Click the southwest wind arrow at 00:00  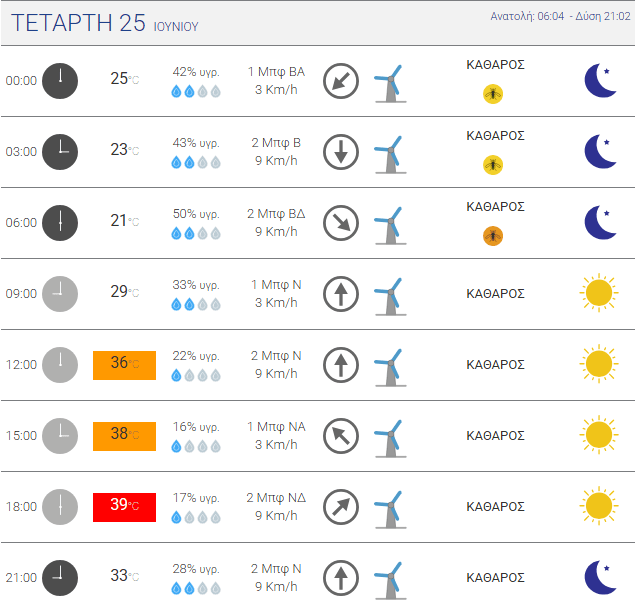pos(341,81)
